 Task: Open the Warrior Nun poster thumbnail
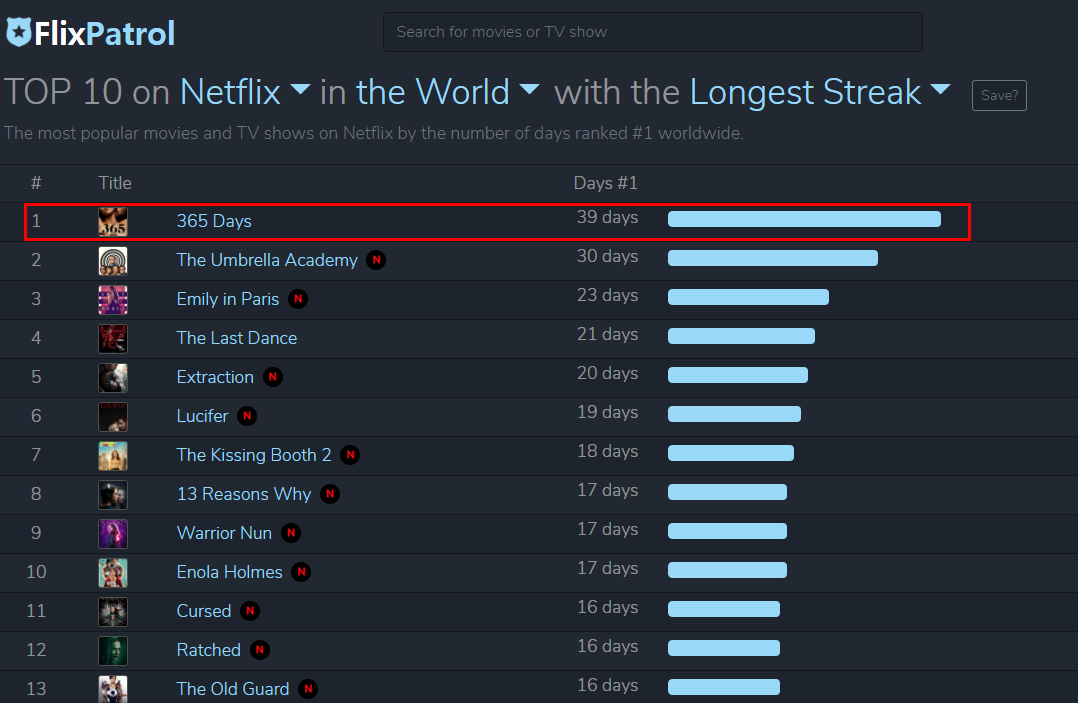[x=113, y=534]
